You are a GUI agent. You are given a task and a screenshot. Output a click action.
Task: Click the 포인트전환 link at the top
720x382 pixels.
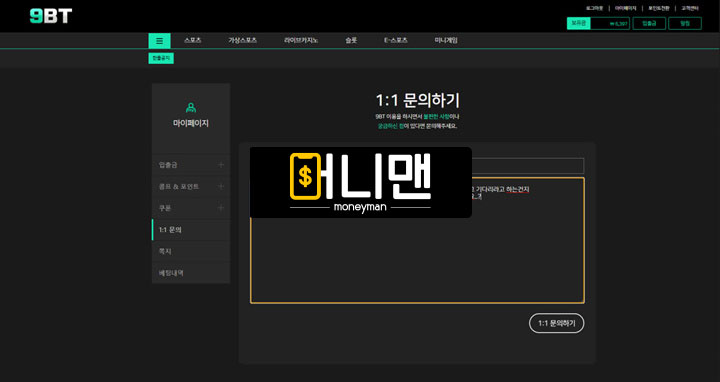pos(659,8)
